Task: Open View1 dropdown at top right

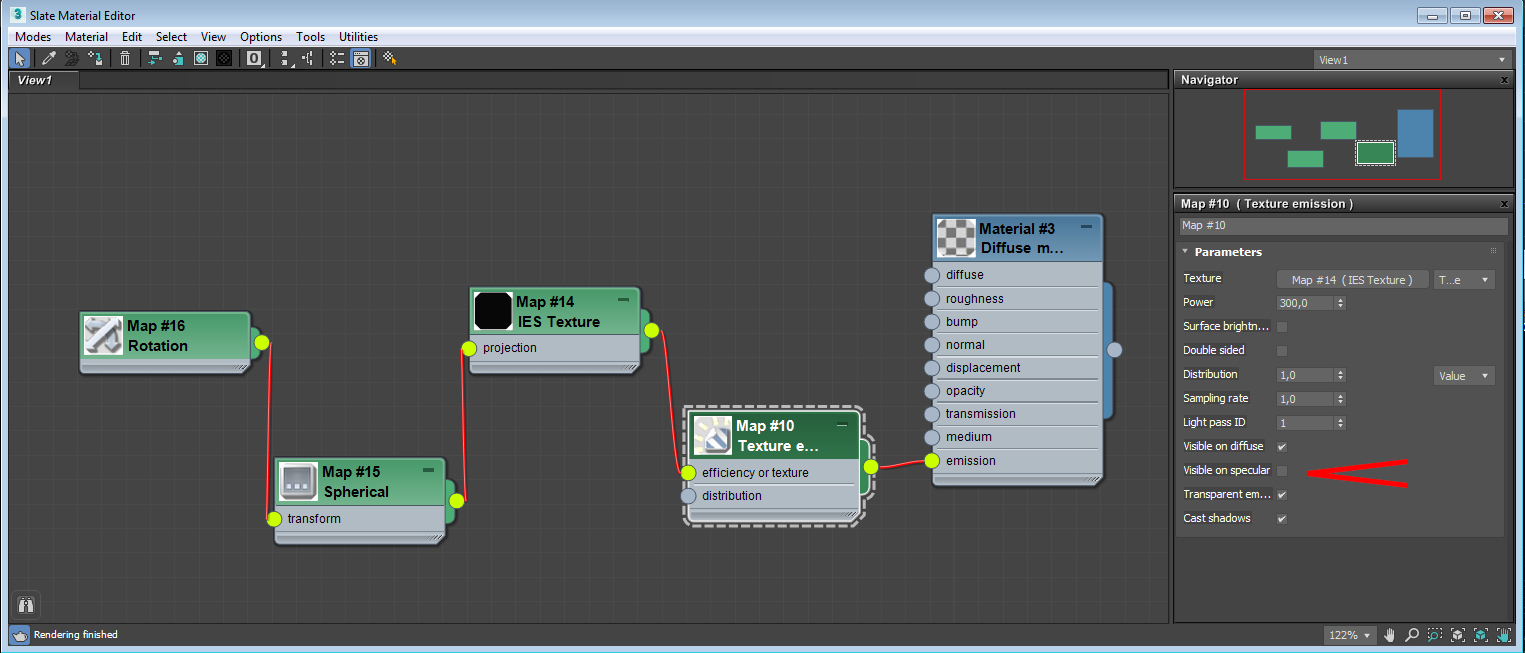Action: [x=1410, y=60]
